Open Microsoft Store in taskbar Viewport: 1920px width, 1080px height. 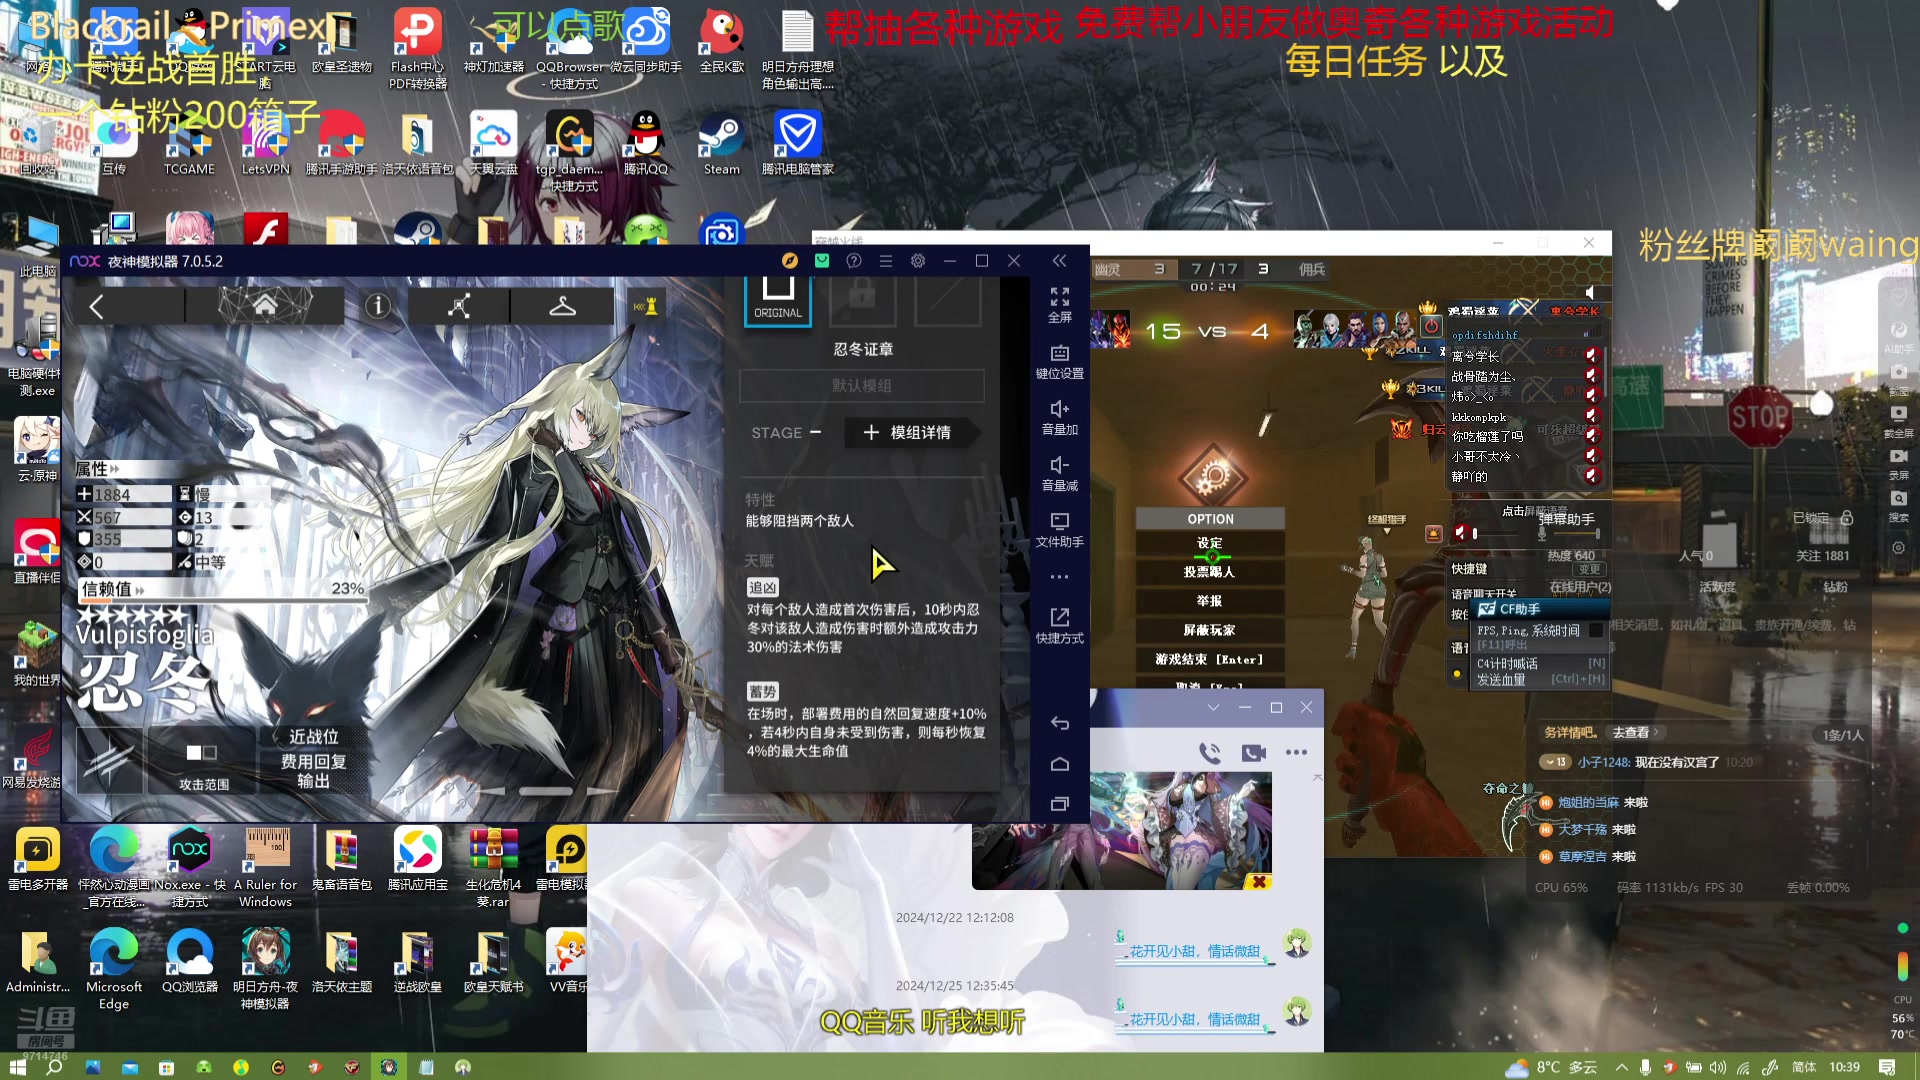coord(167,1067)
